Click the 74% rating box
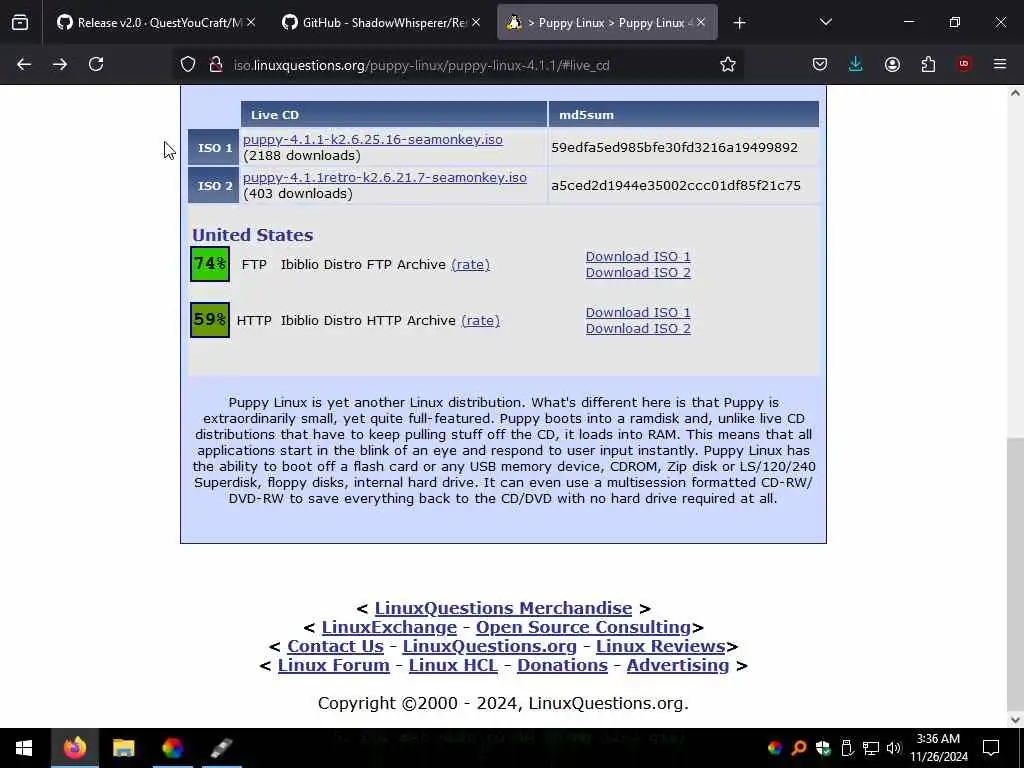Image resolution: width=1024 pixels, height=768 pixels. tap(210, 264)
